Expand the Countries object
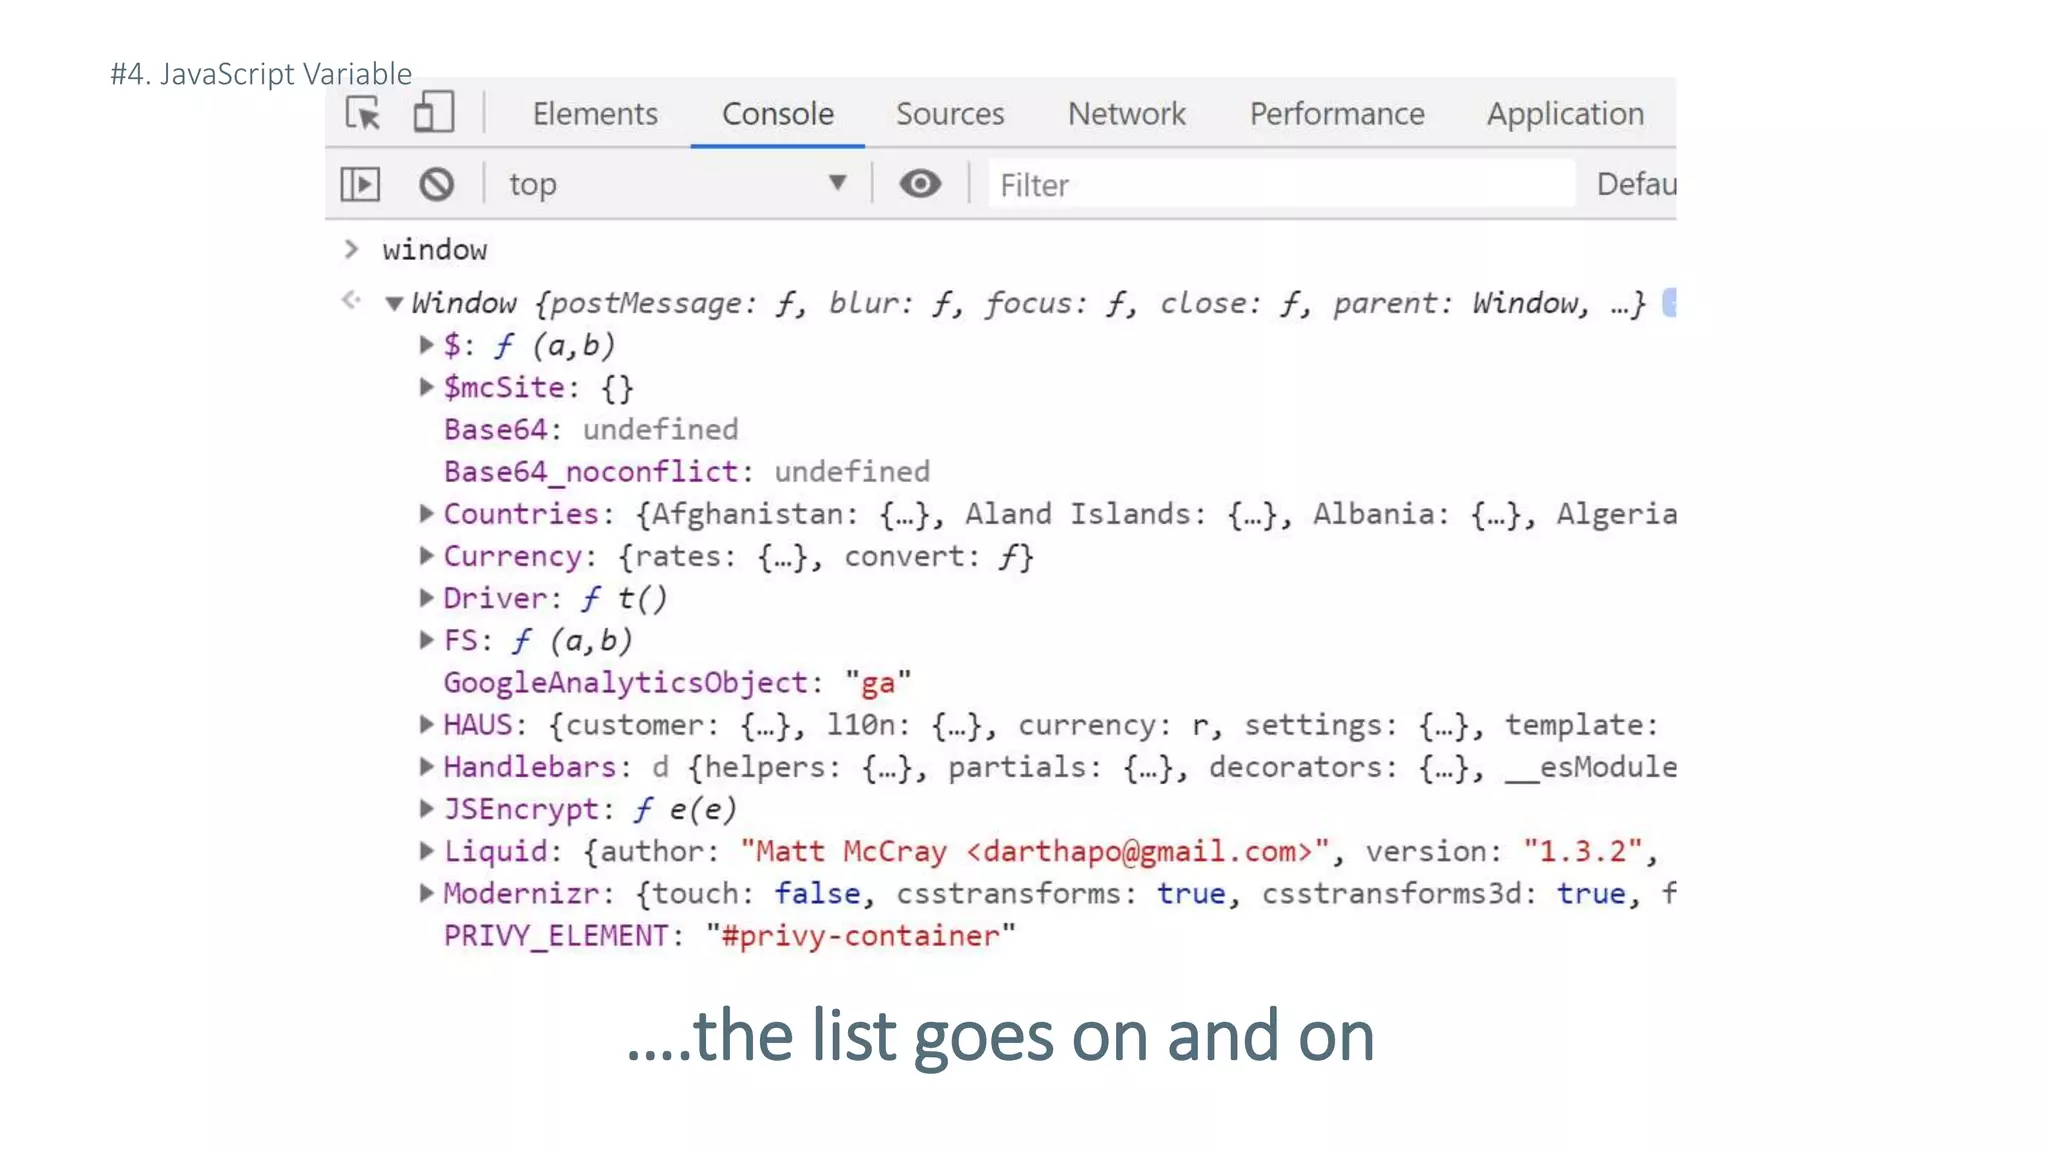This screenshot has width=2048, height=1152. (427, 513)
